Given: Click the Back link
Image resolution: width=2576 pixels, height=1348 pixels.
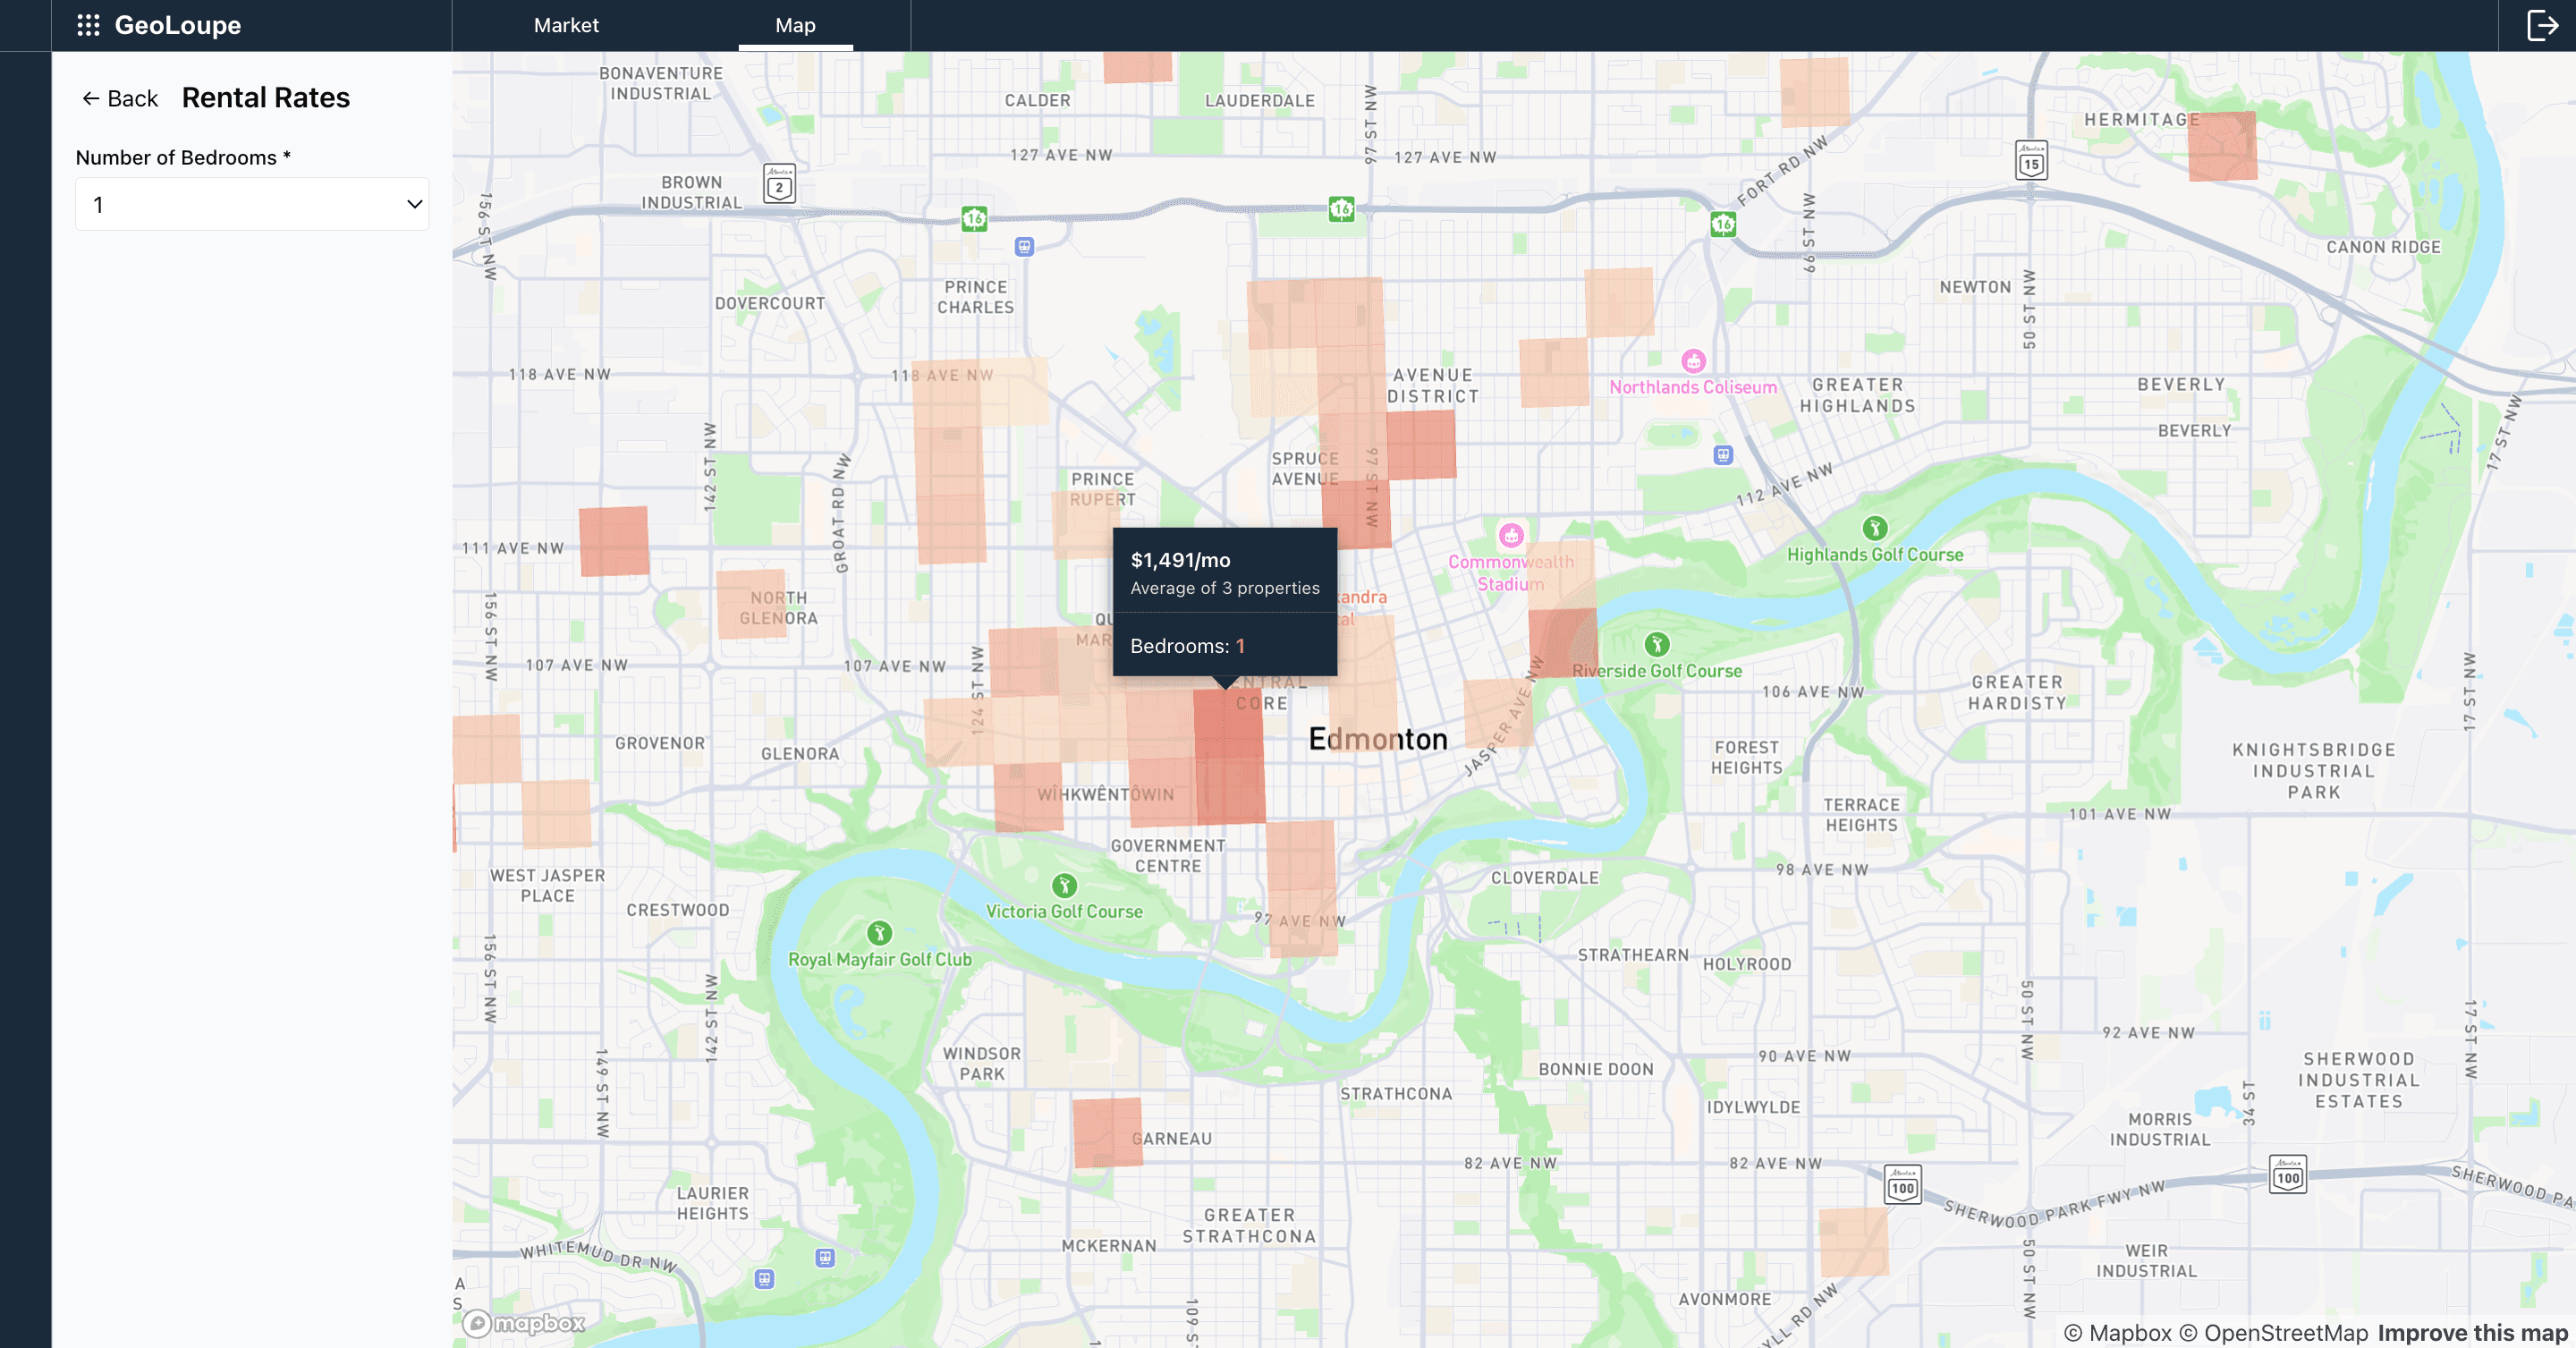Looking at the screenshot, I should coord(118,97).
